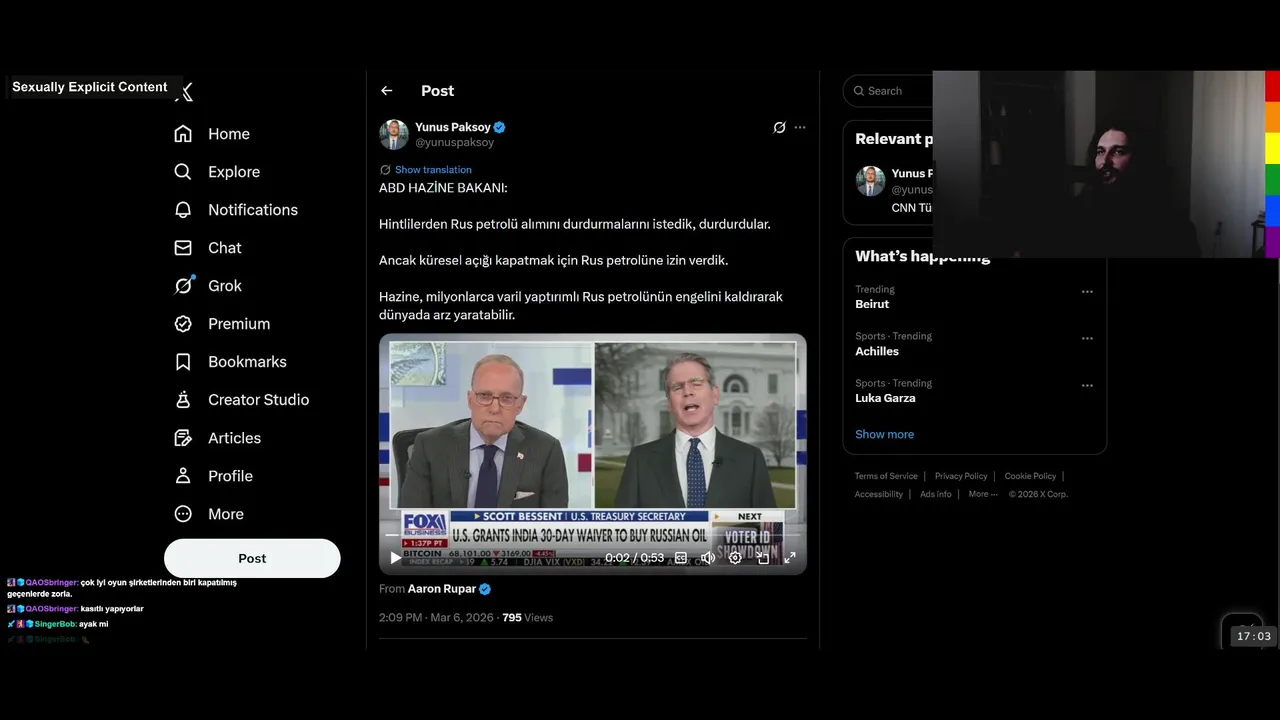The width and height of the screenshot is (1280, 720).
Task: Open Aaron Rupar source link
Action: [442, 589]
